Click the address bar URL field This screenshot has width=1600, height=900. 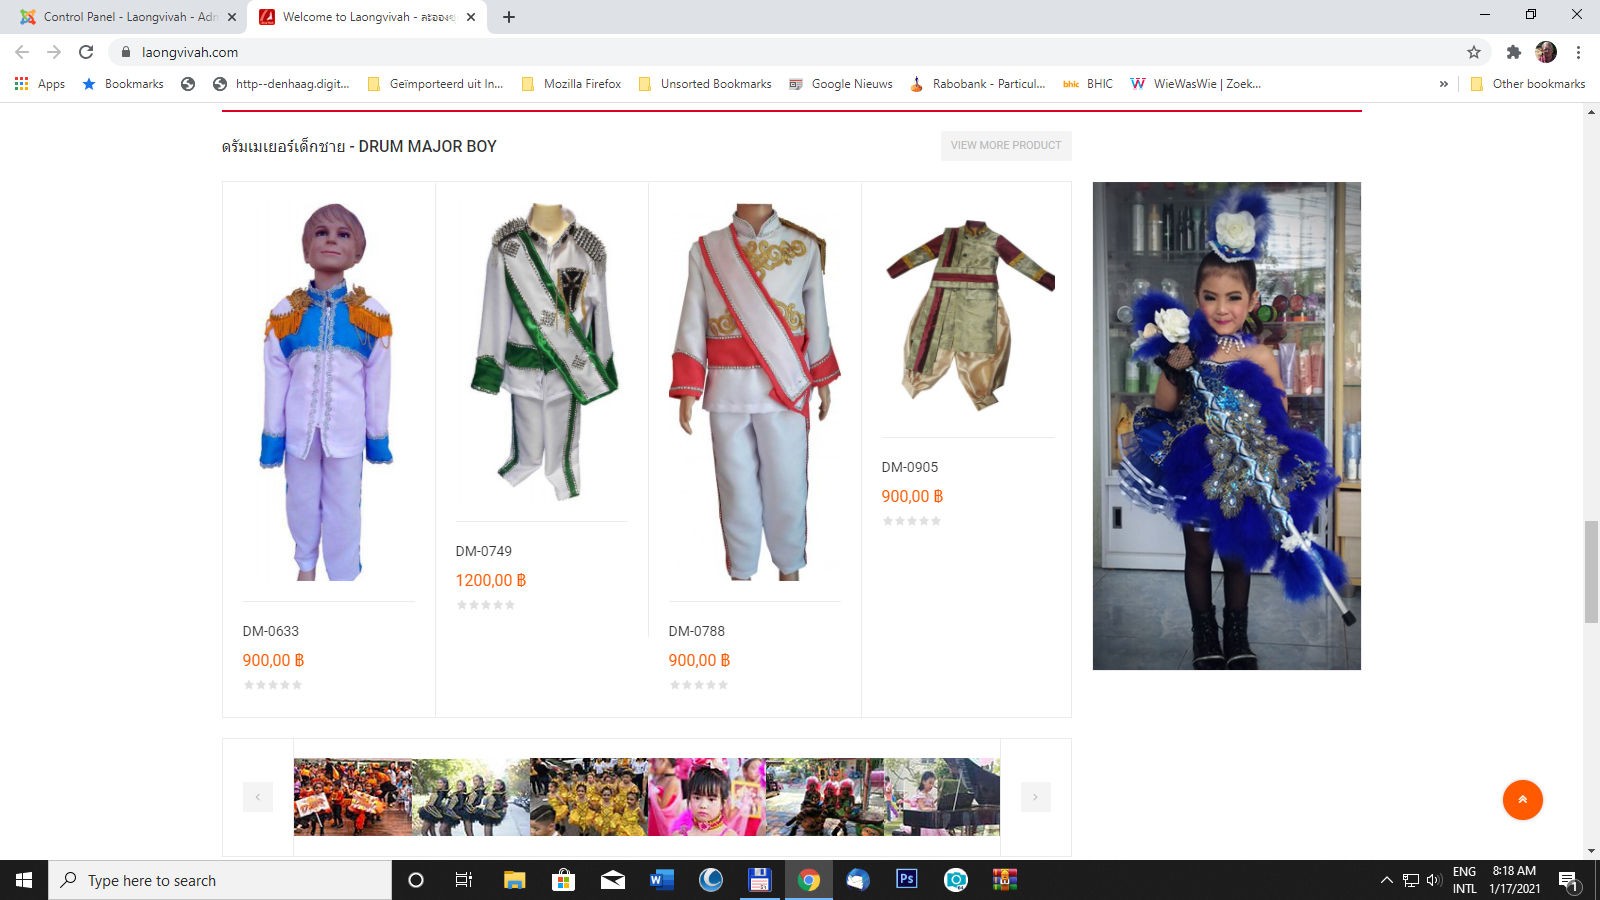point(700,52)
